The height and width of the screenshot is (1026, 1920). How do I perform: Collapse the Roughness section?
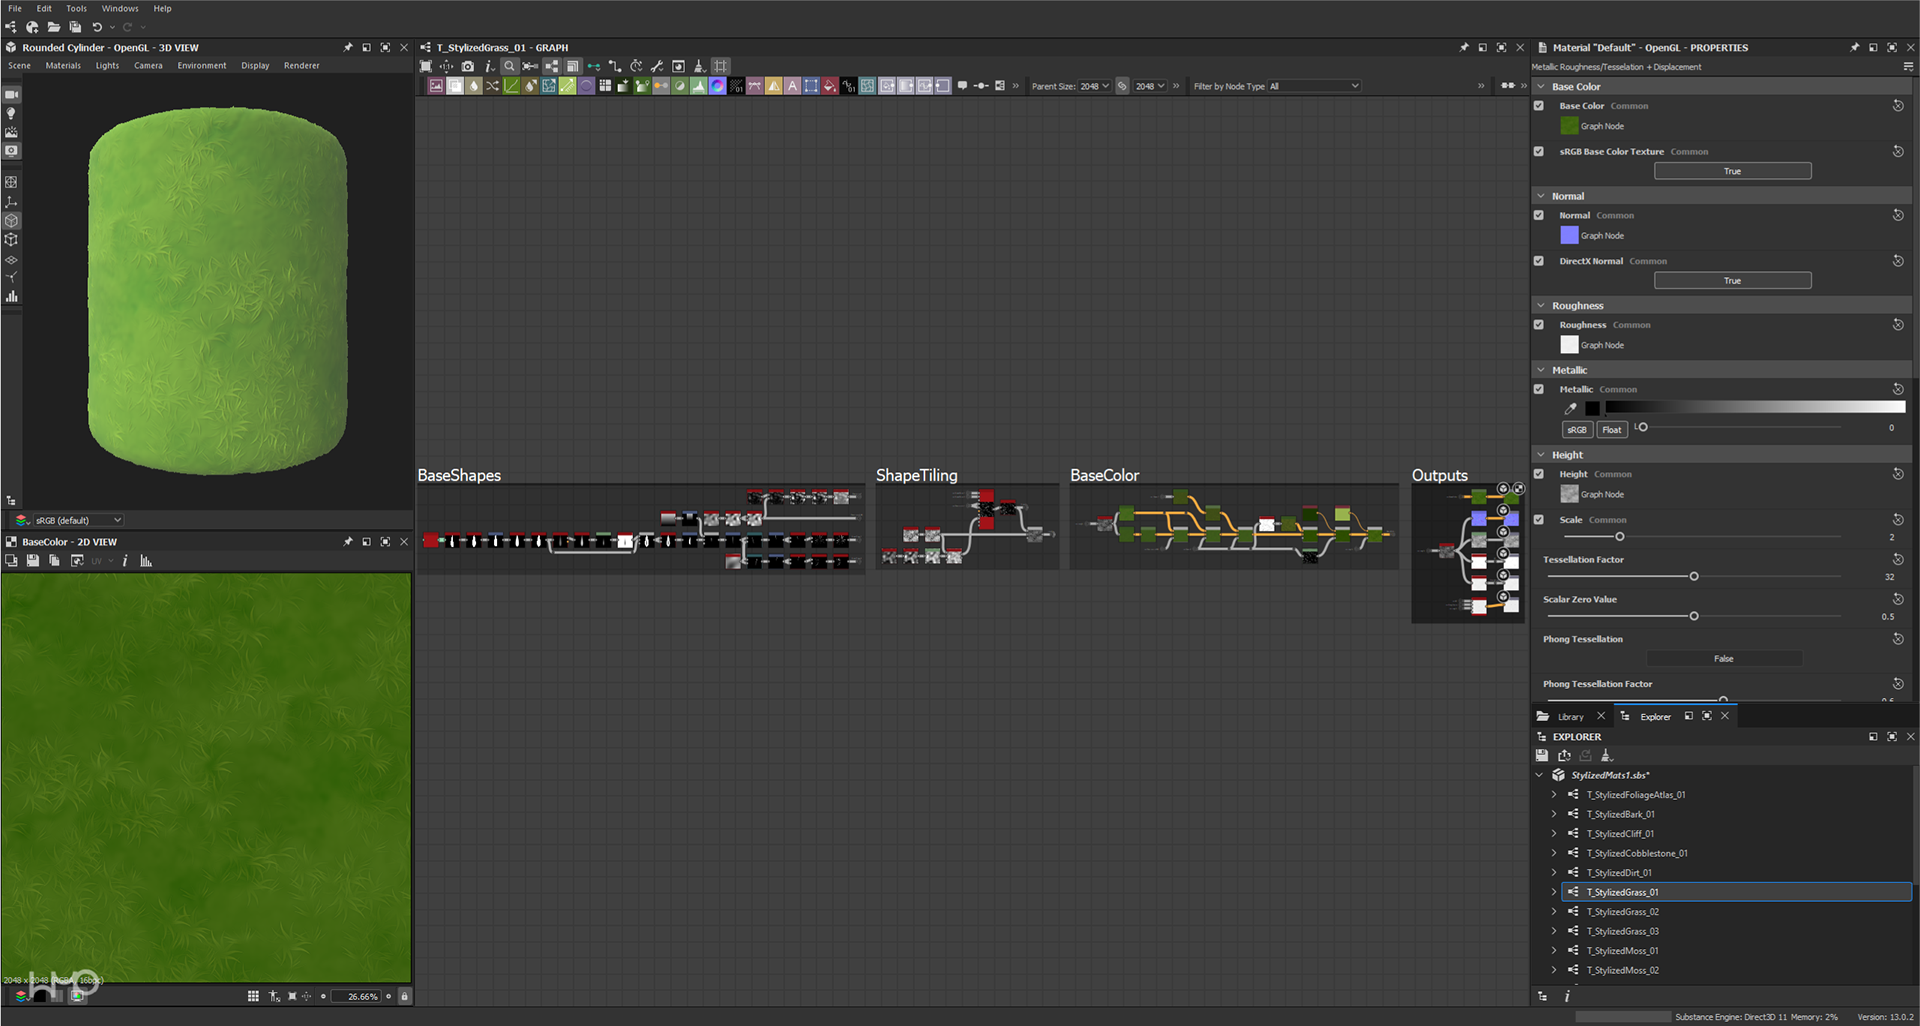click(x=1541, y=306)
